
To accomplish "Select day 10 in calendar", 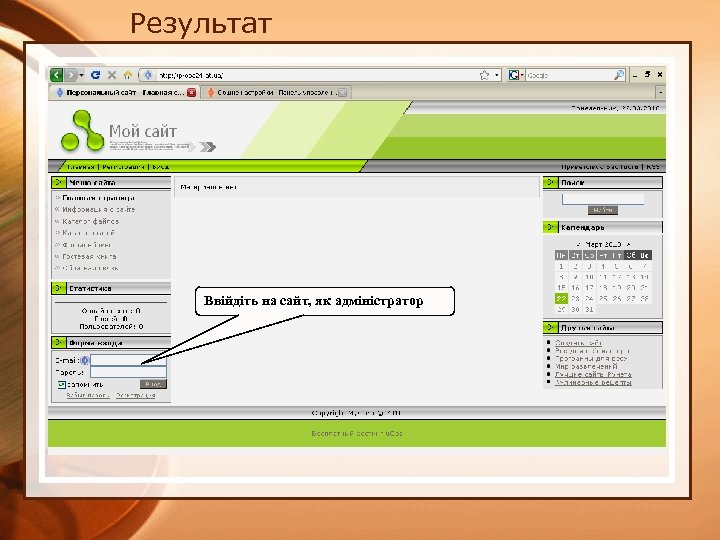I will [589, 277].
